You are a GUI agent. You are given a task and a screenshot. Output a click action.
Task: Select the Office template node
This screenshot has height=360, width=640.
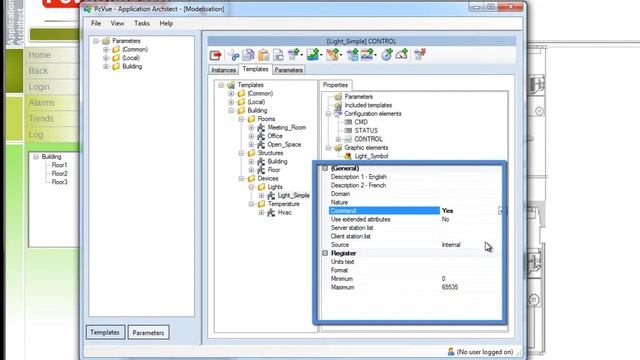click(275, 136)
